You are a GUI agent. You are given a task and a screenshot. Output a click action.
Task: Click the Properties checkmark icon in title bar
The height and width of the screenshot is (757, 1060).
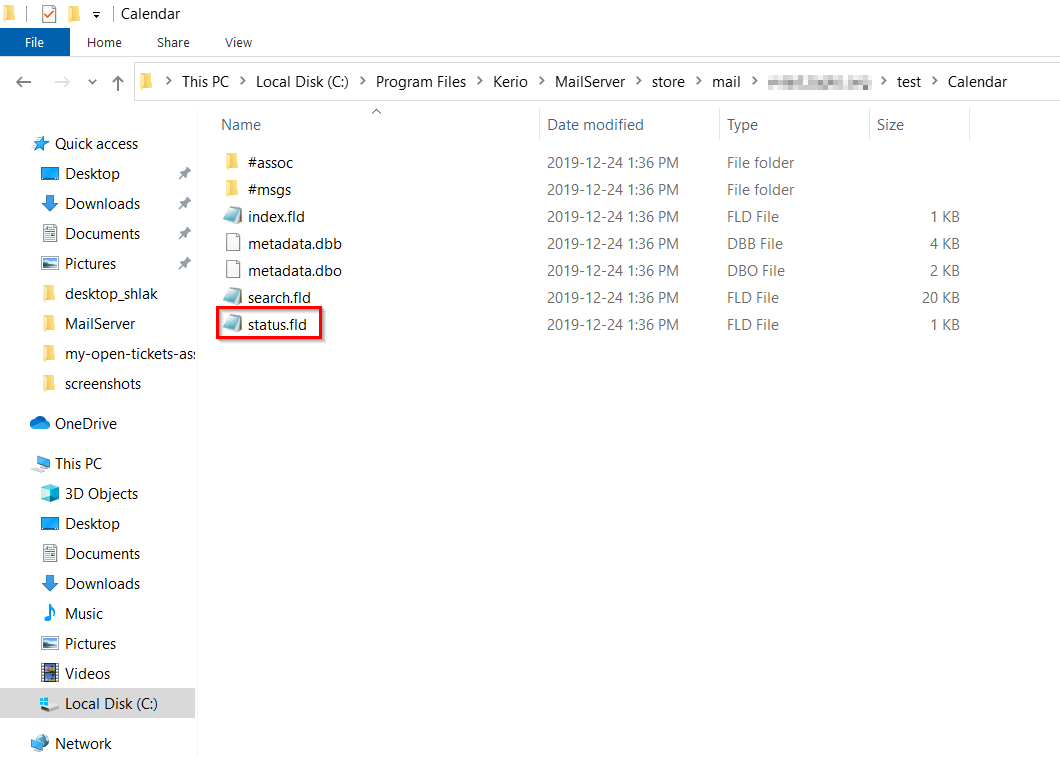coord(49,14)
